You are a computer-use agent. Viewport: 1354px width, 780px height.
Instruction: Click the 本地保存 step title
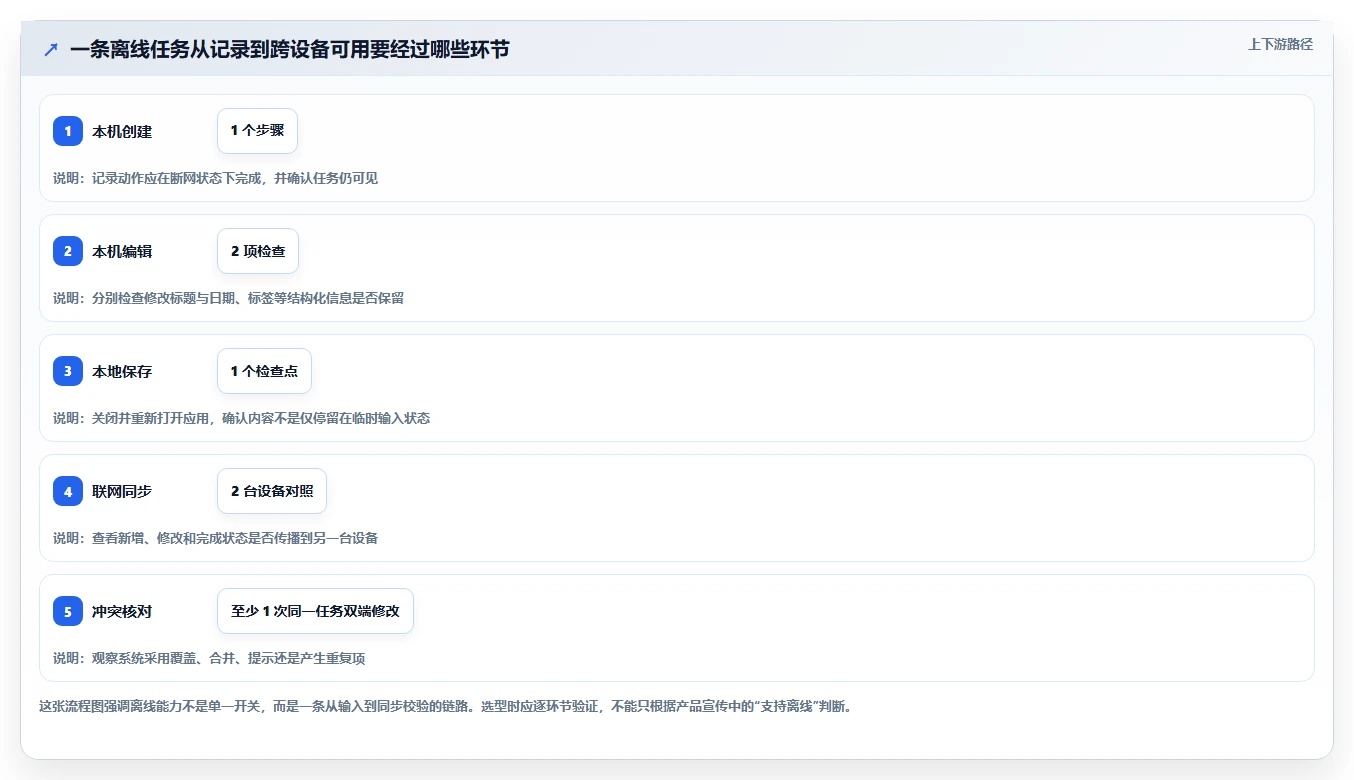122,371
